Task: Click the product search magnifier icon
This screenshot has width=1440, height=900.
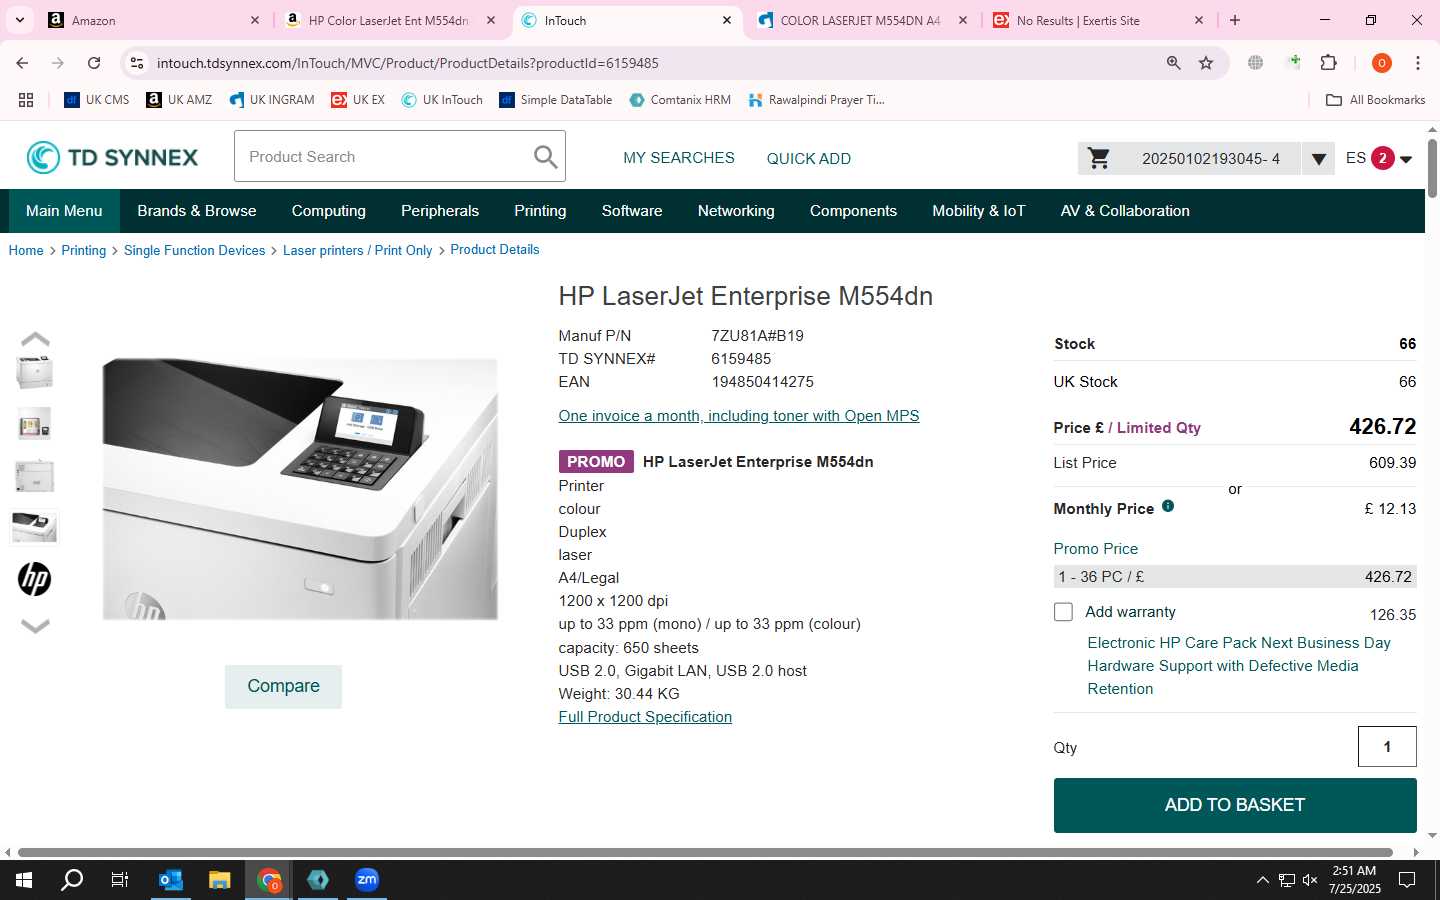Action: pos(545,157)
